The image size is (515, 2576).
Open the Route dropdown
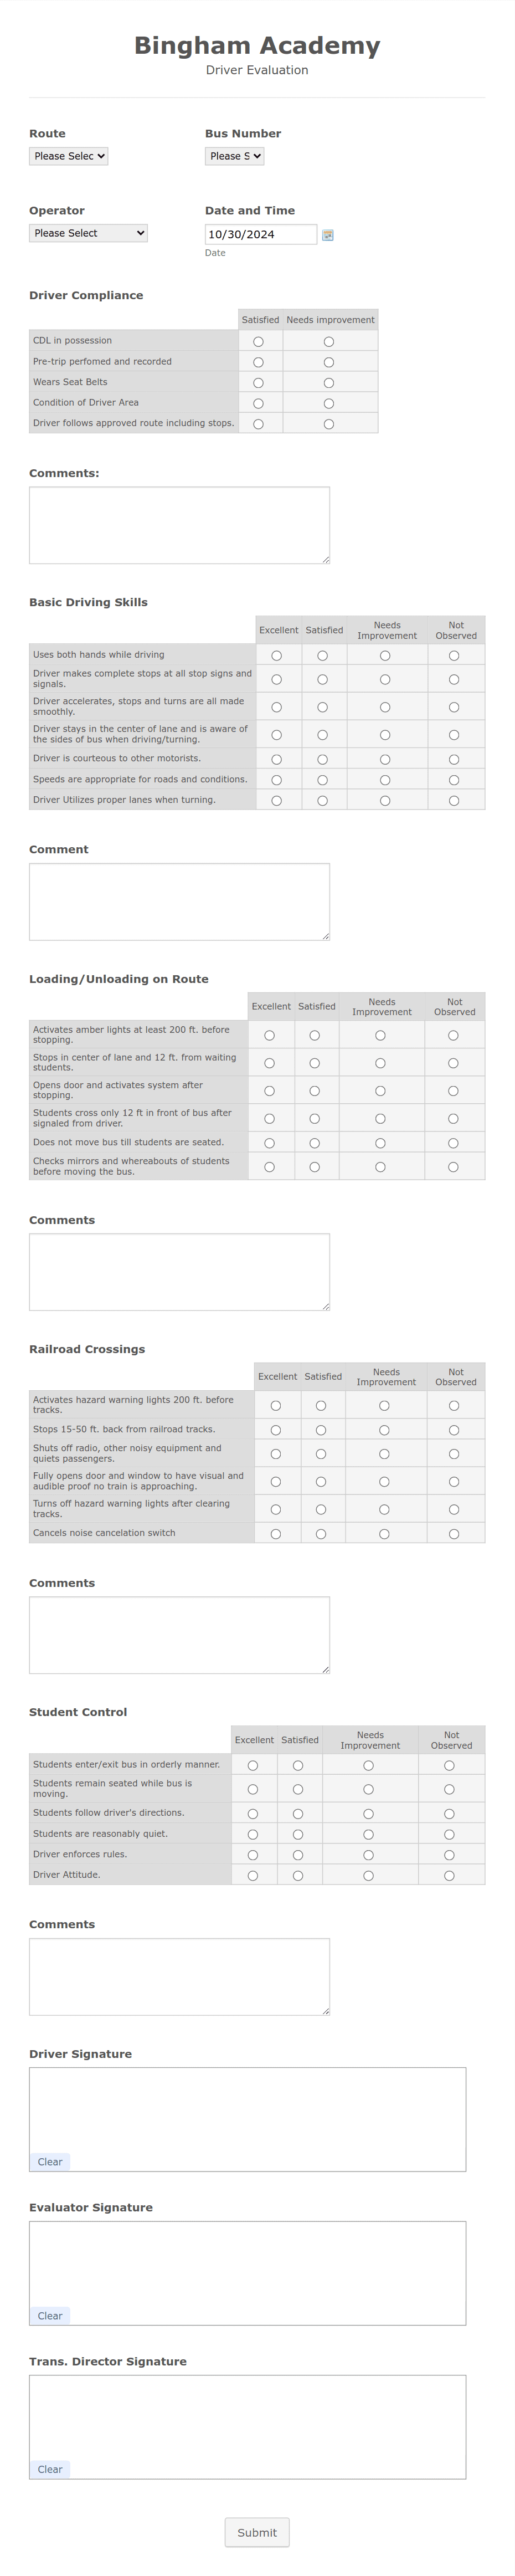coord(68,156)
